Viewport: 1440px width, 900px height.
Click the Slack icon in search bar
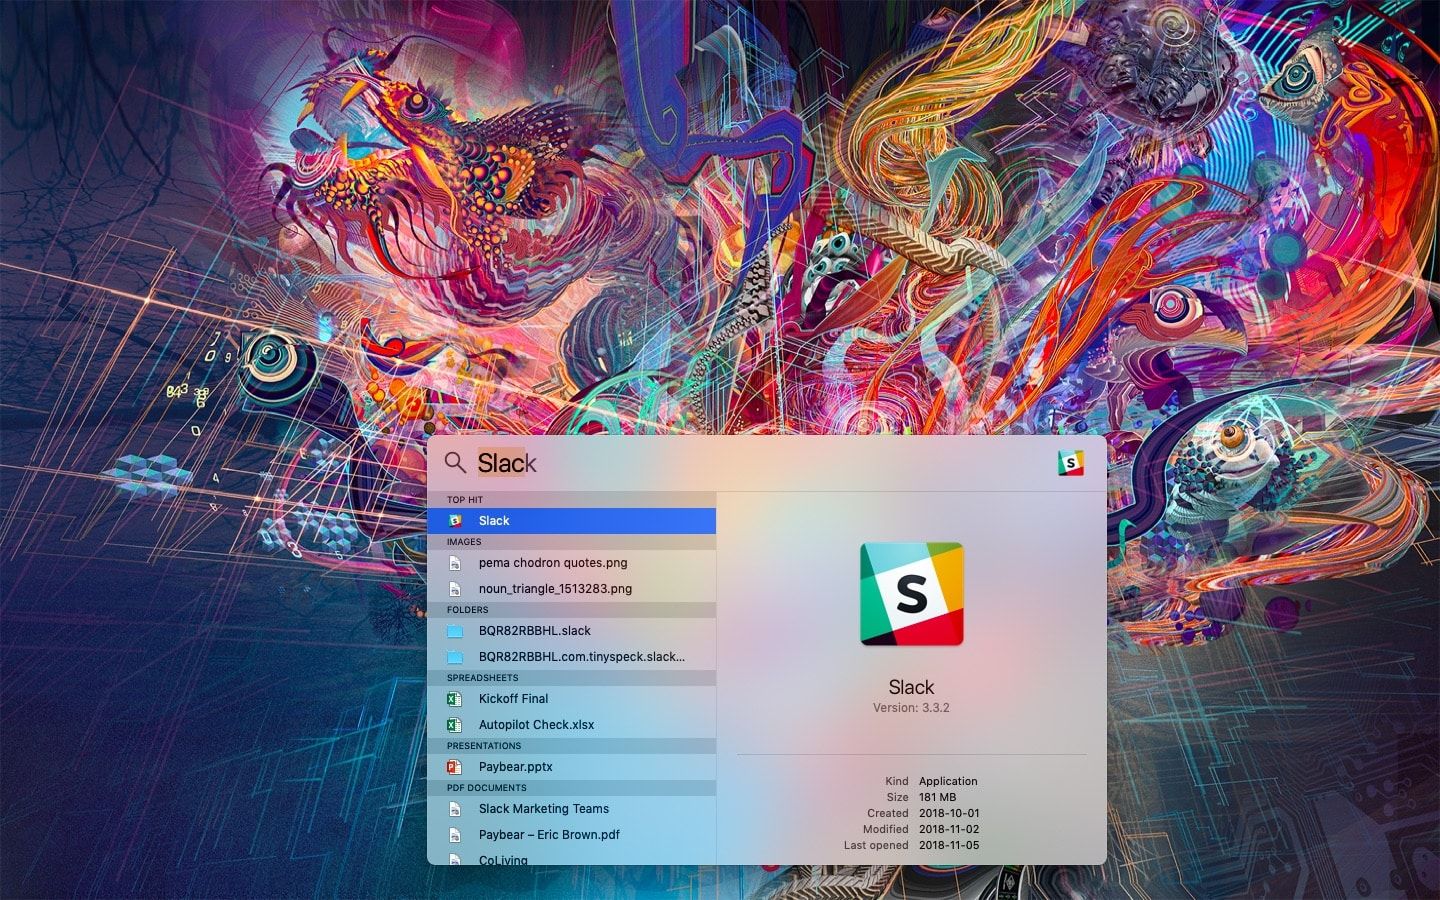point(1071,463)
